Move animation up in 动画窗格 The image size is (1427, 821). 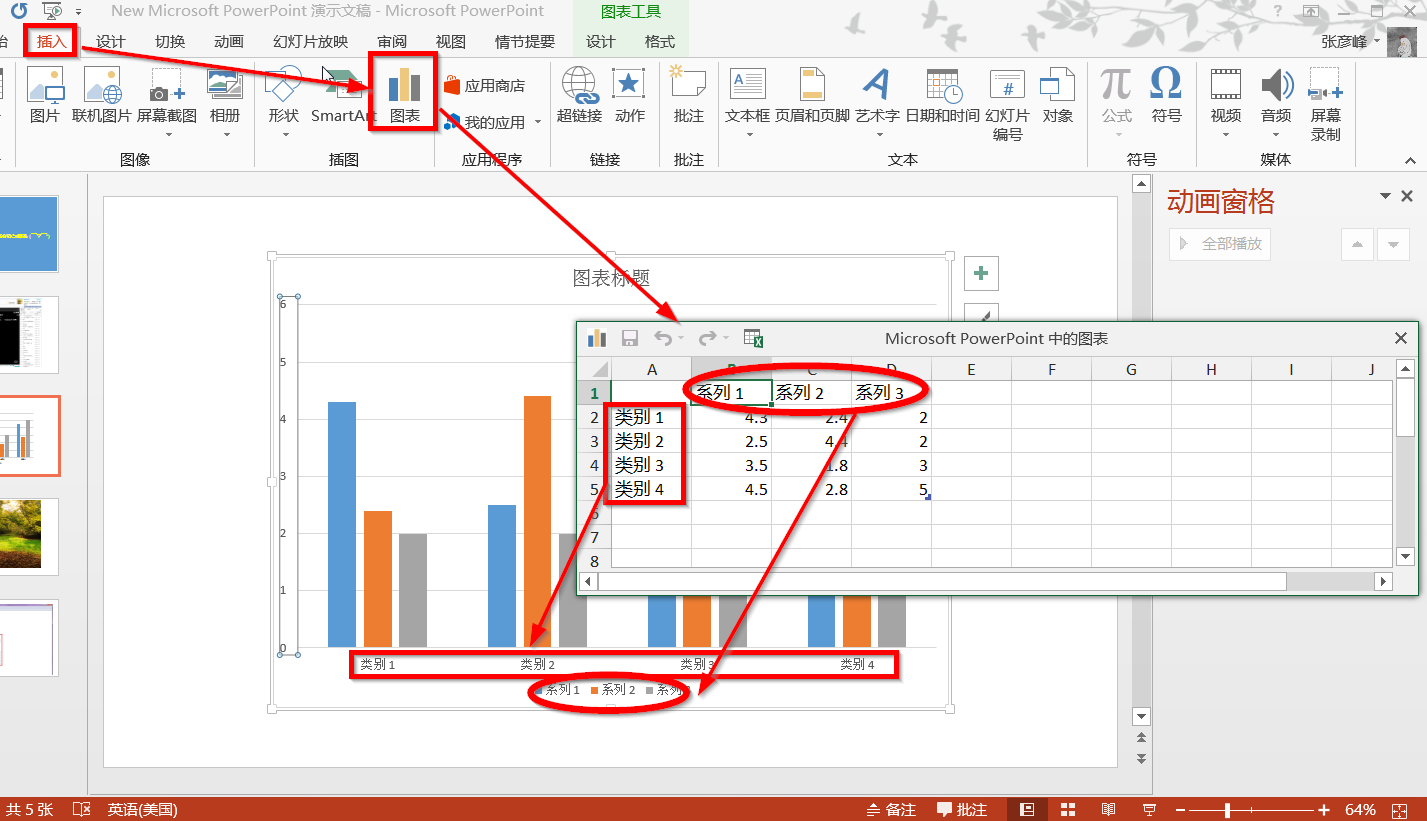1356,244
